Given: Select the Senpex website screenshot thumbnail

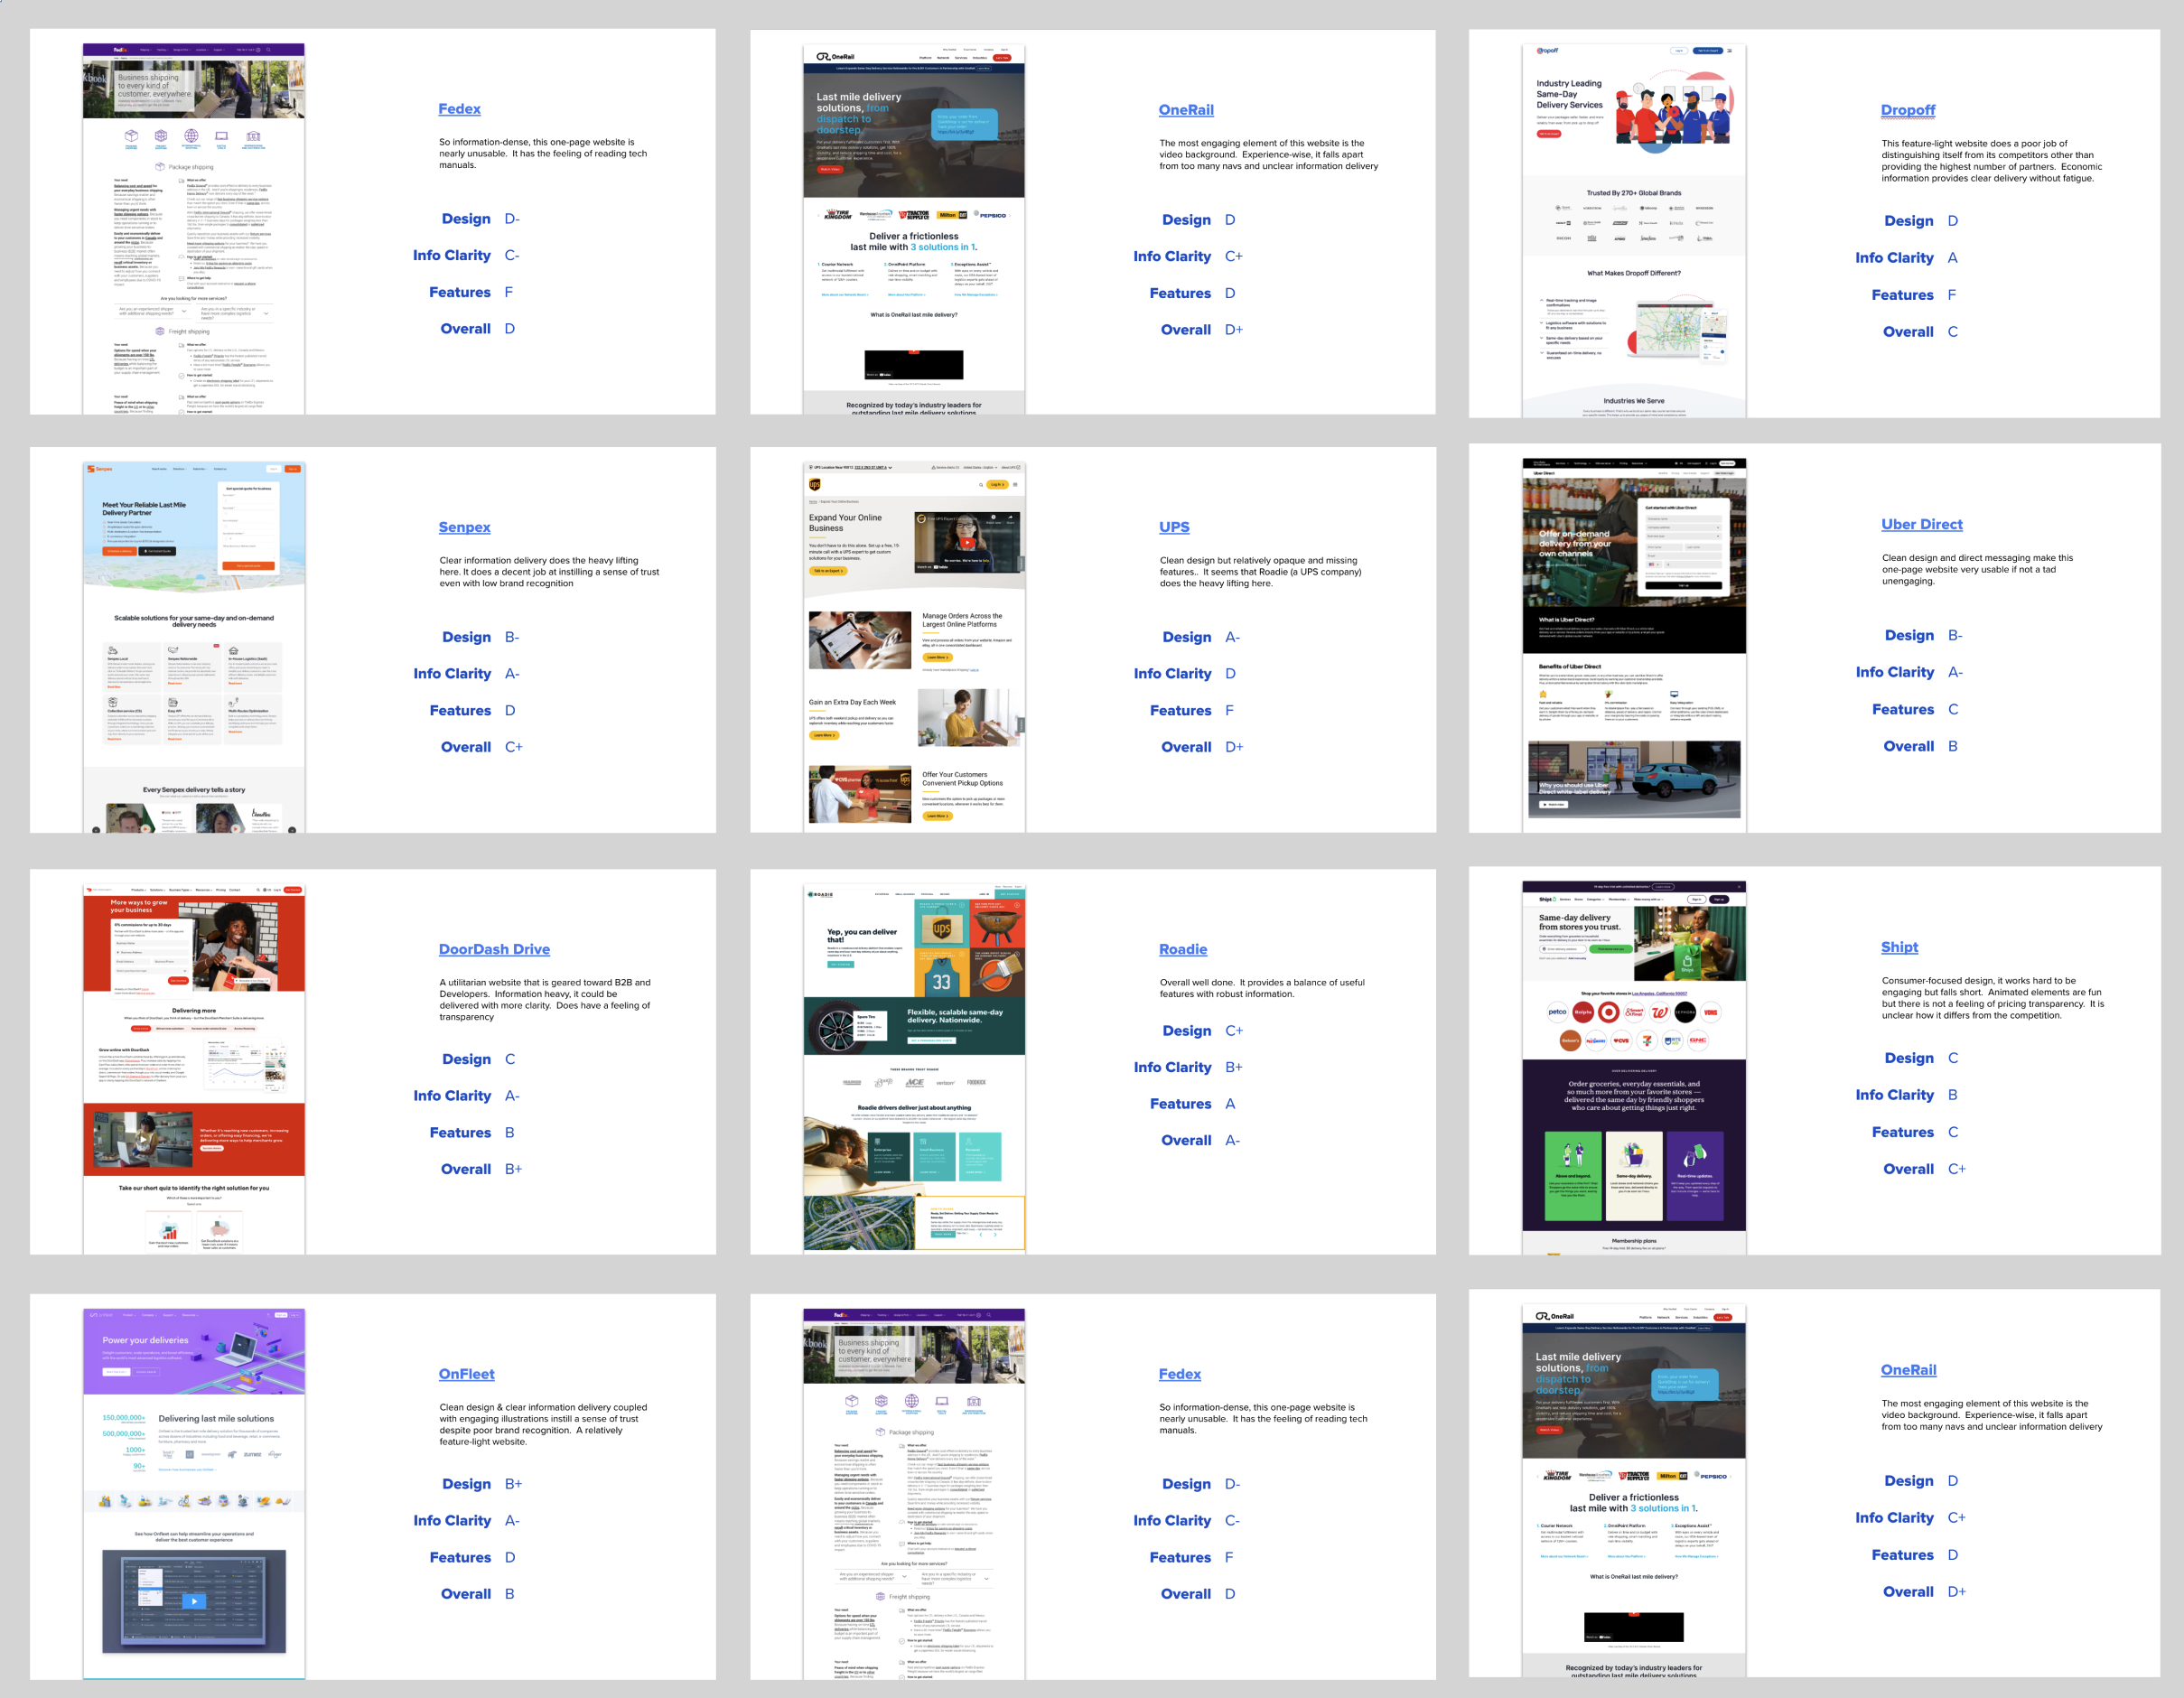Looking at the screenshot, I should tap(194, 647).
